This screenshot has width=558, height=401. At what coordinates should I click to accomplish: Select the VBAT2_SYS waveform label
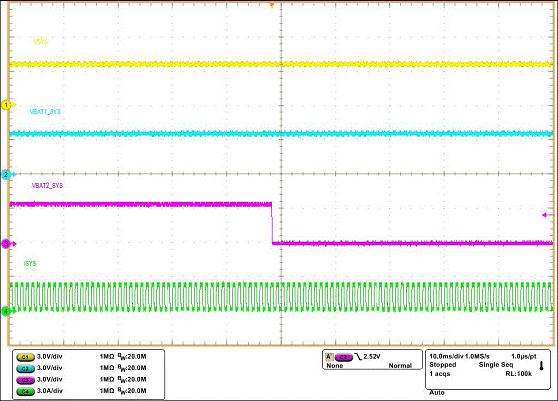47,186
